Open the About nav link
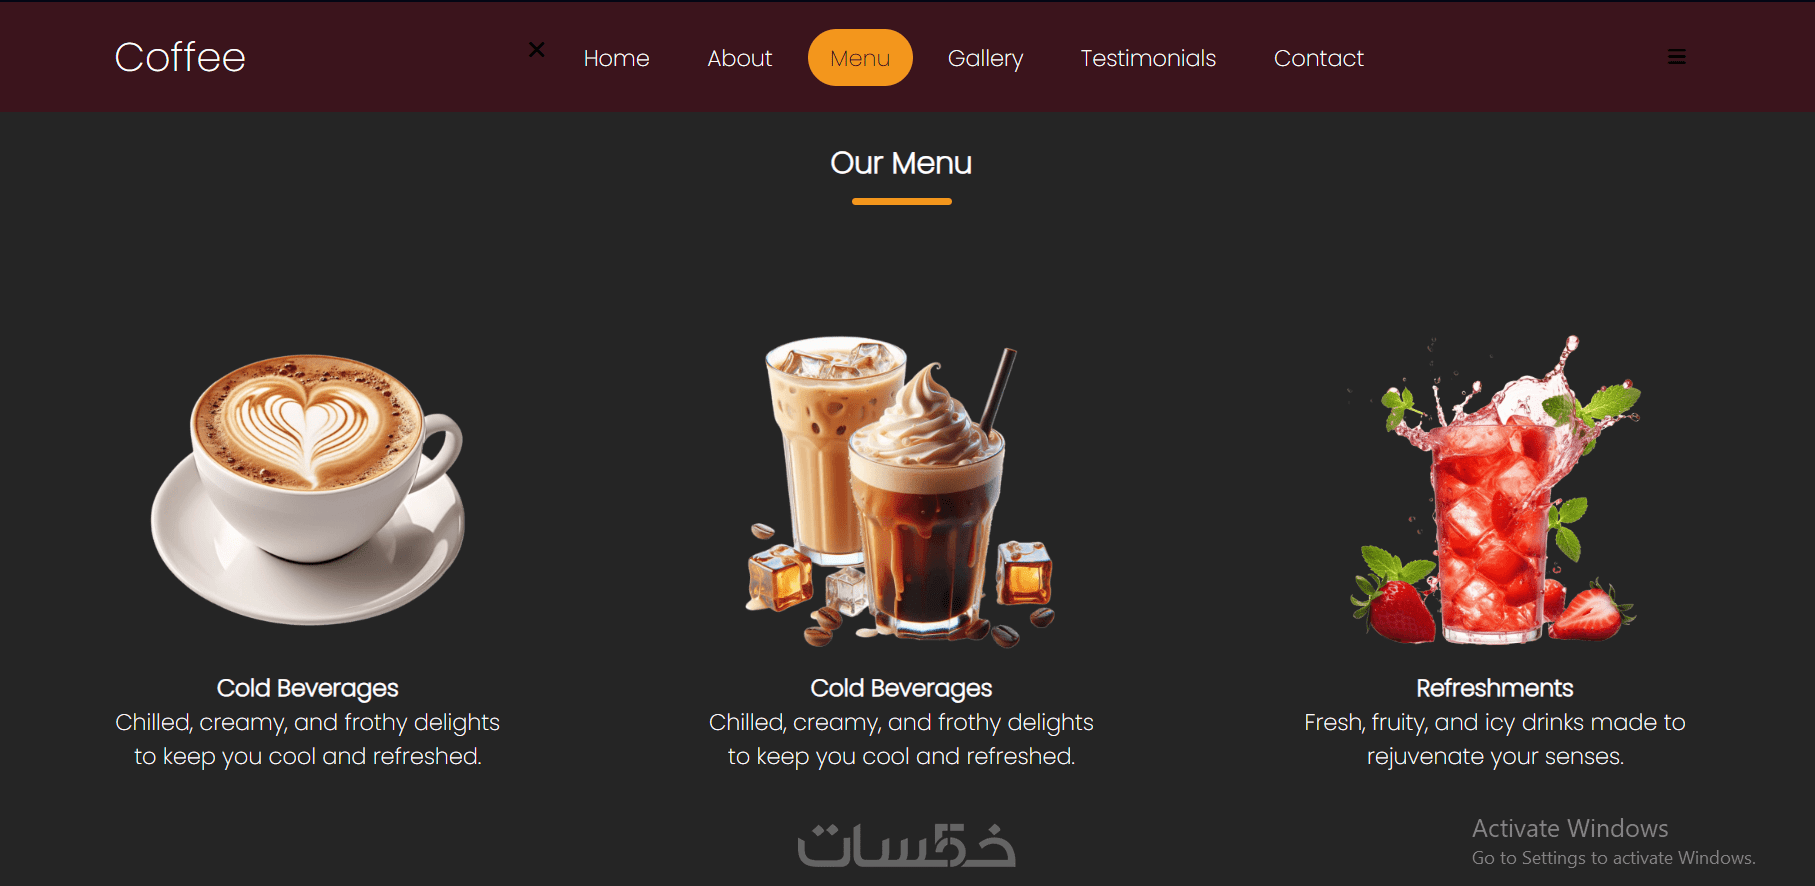The width and height of the screenshot is (1815, 886). [x=740, y=58]
